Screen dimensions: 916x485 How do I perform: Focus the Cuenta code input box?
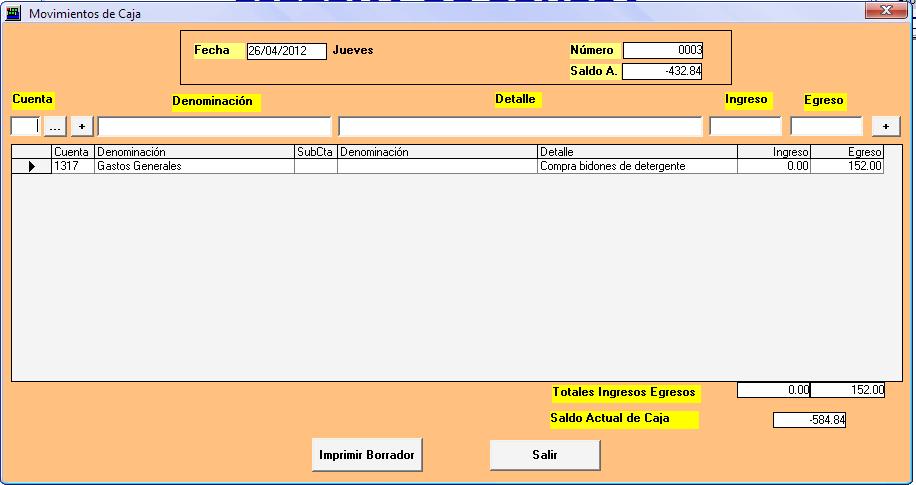[25, 126]
